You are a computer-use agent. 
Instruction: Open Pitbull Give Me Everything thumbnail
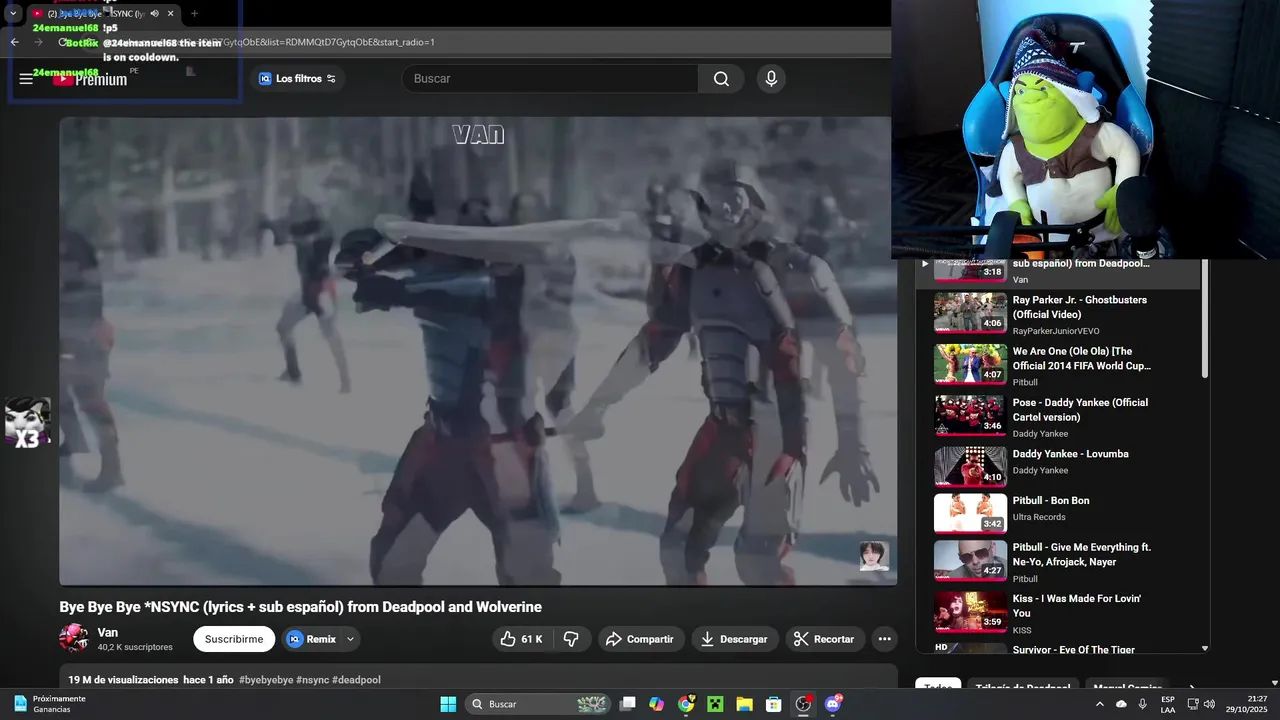coord(970,560)
